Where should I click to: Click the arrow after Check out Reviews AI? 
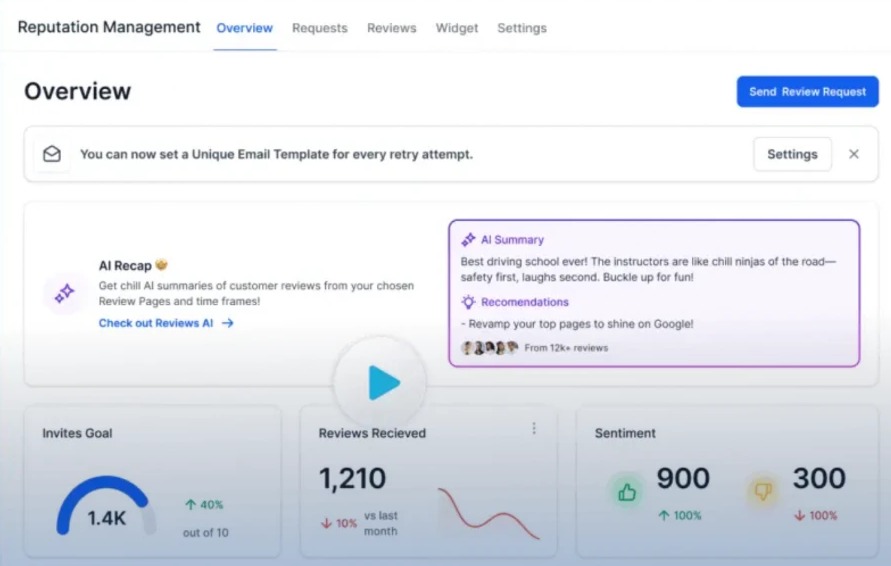tap(227, 323)
